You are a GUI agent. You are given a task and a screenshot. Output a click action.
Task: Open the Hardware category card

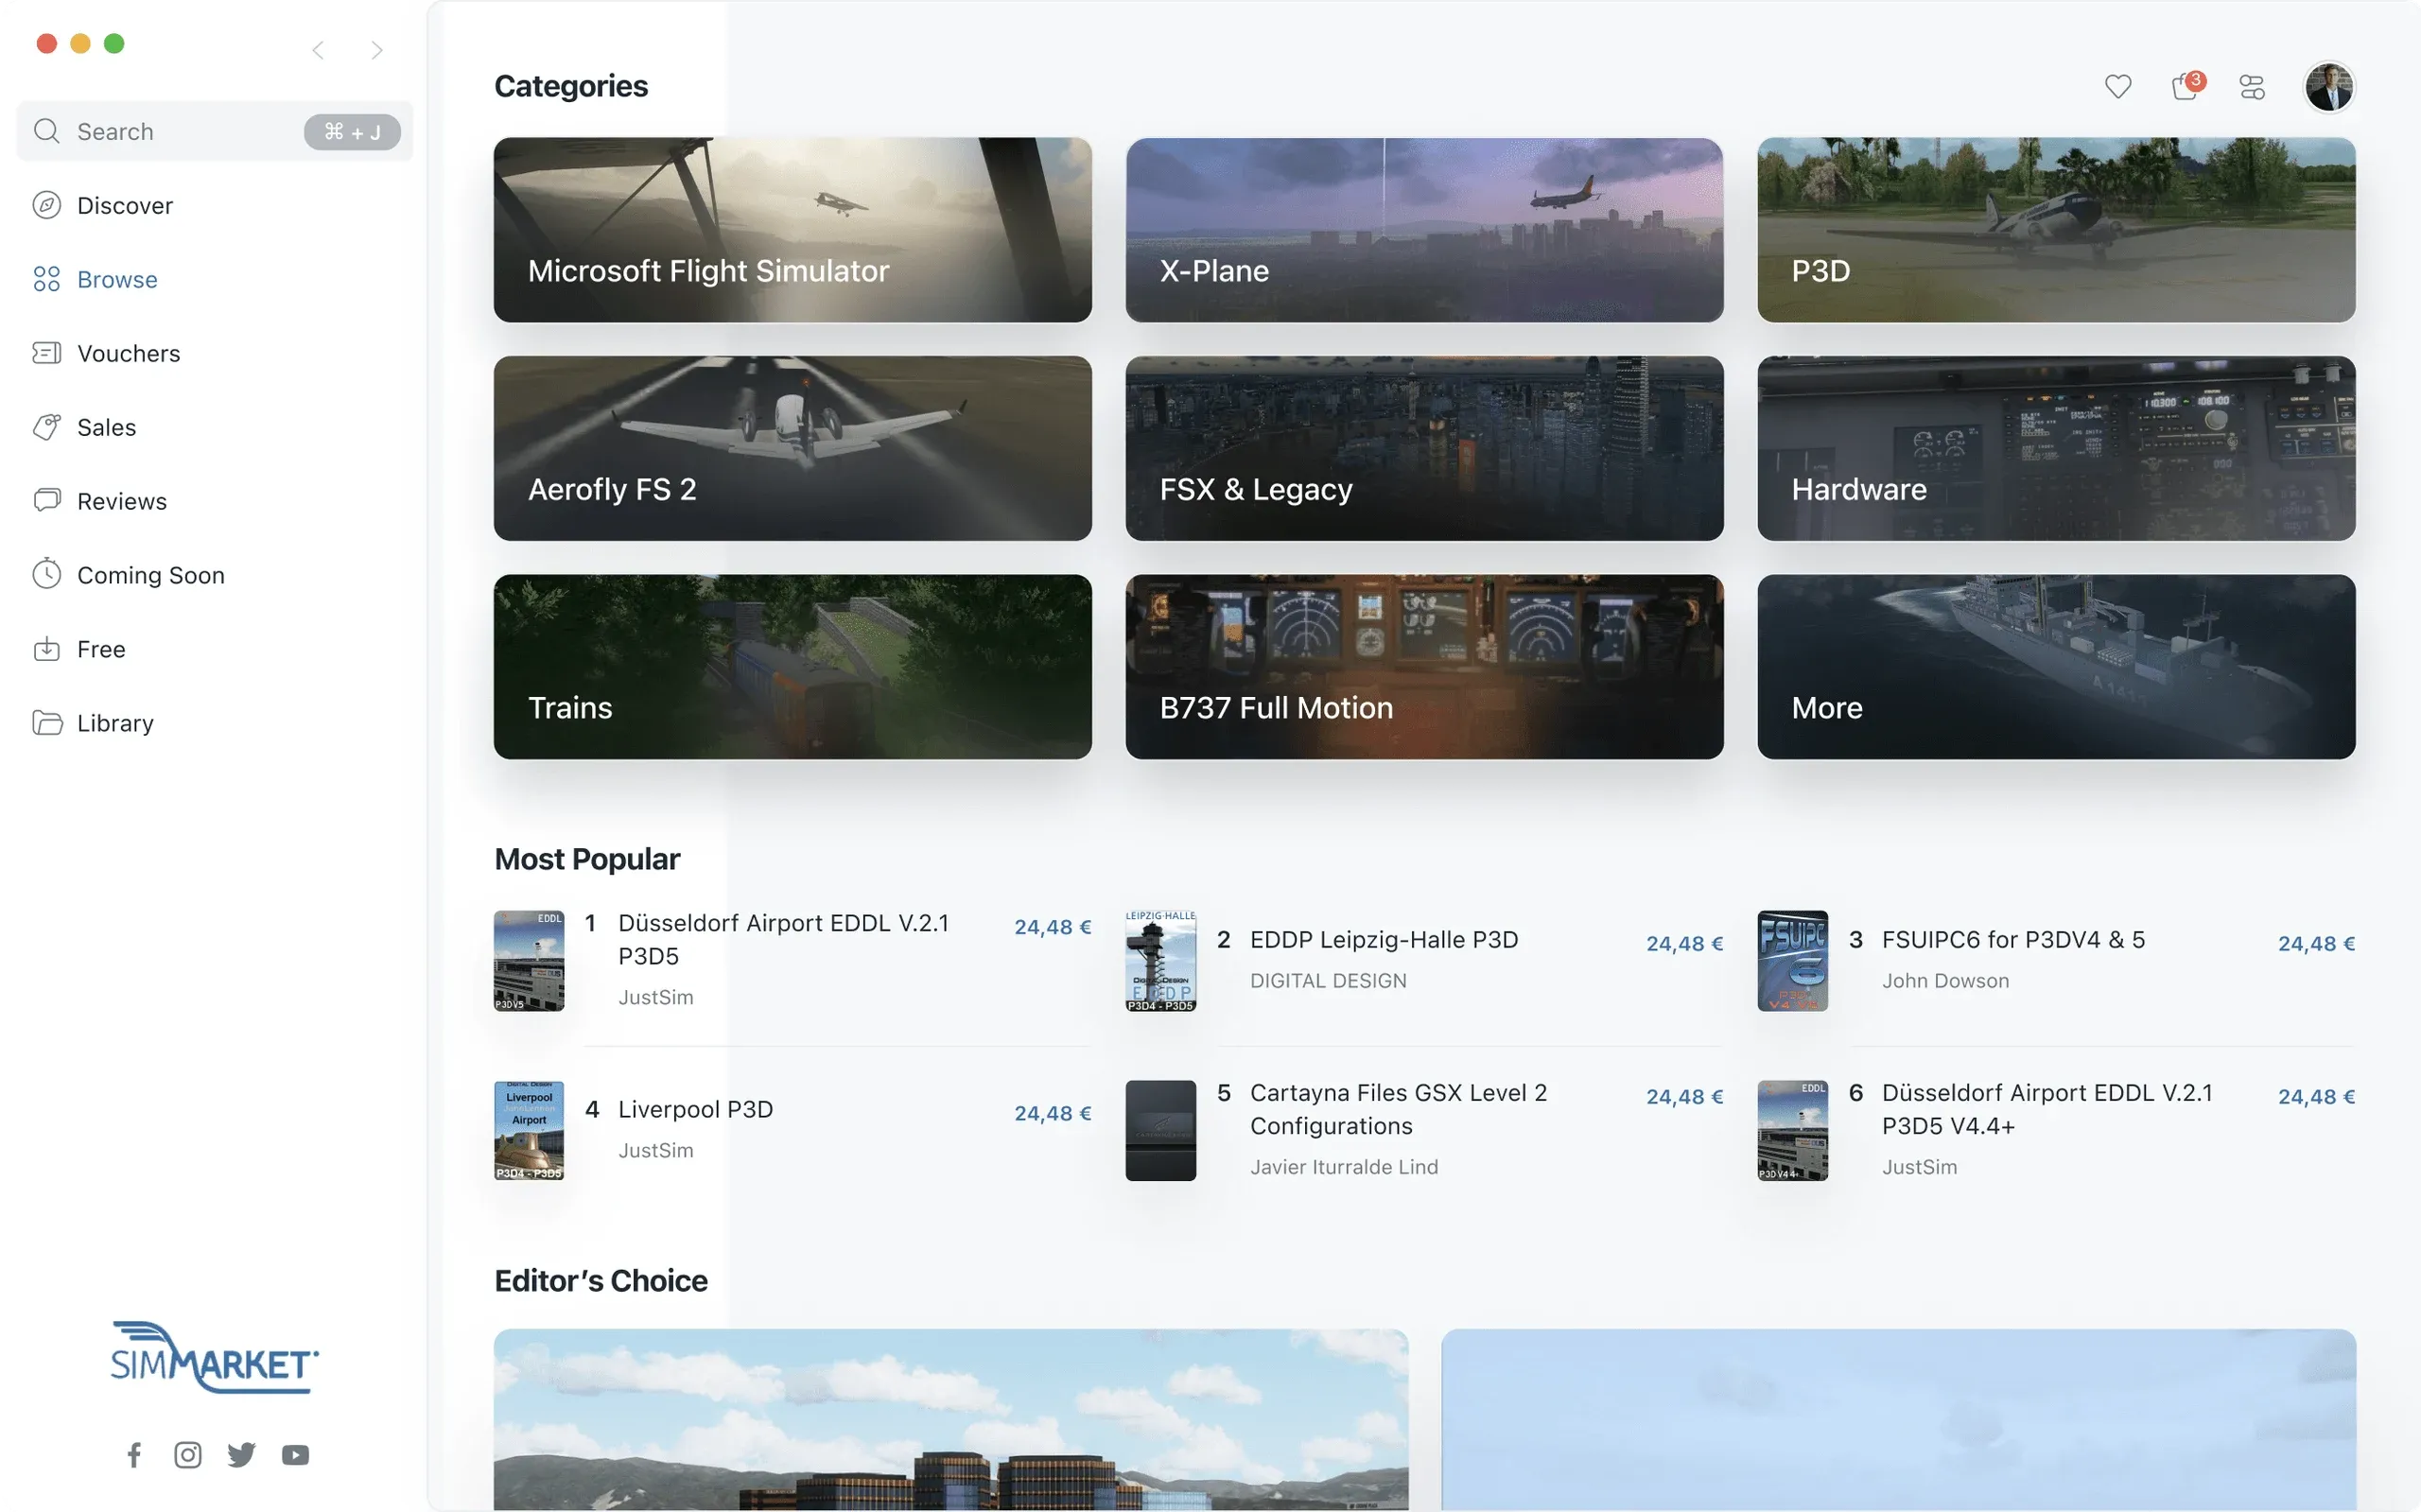pos(2056,448)
